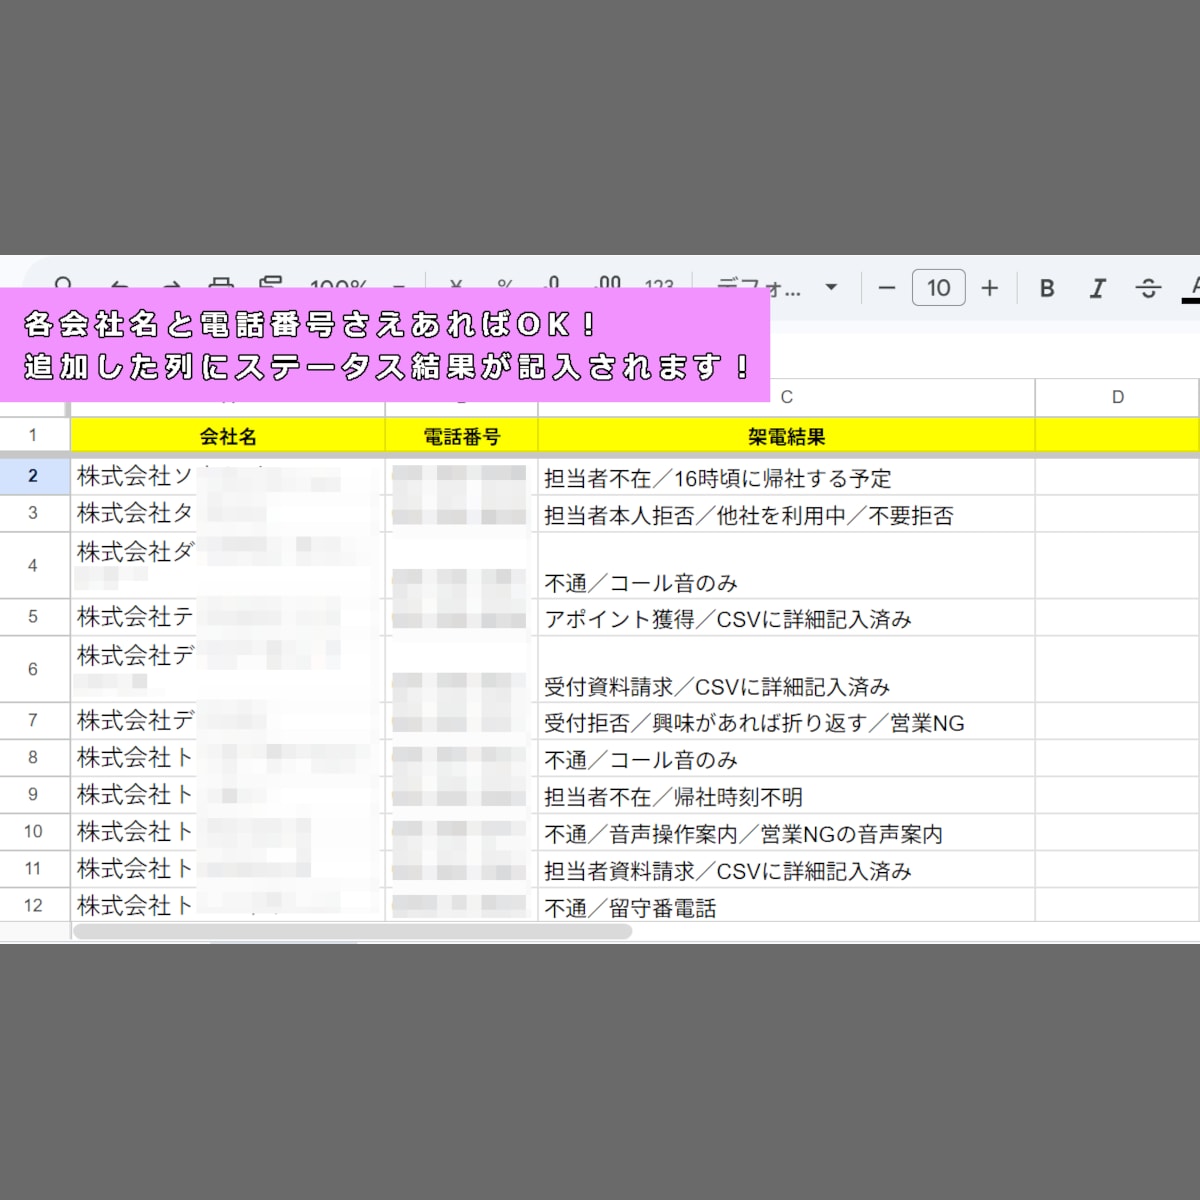Click empty cell D2
1200x1200 pixels.
[1117, 477]
